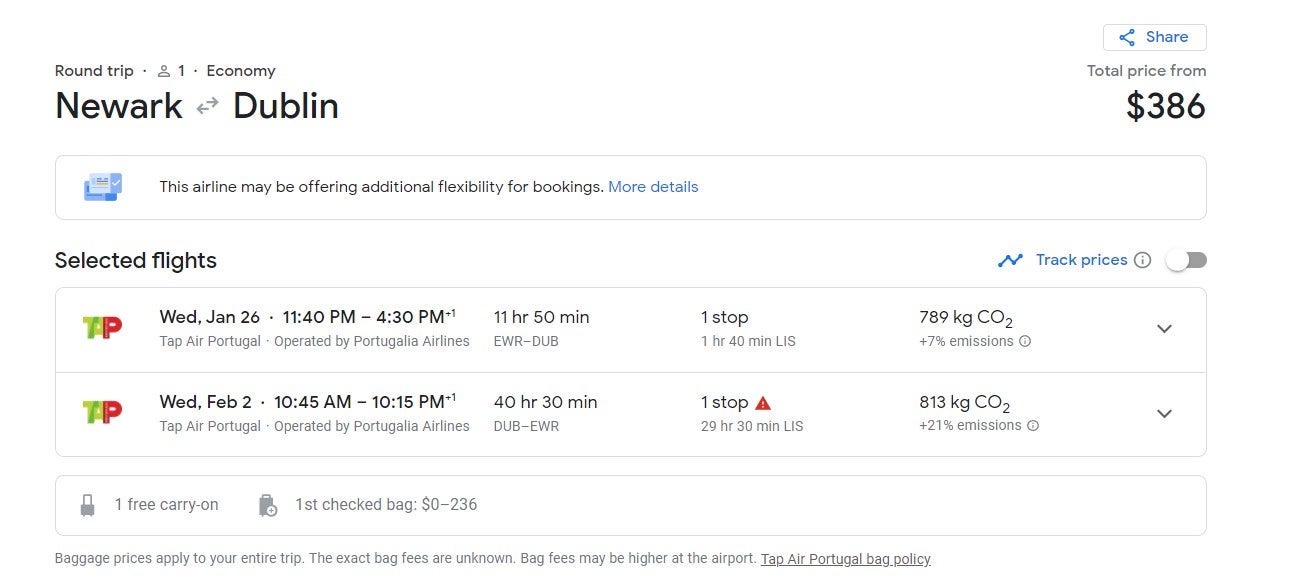
Task: Click the info icon beside +21% emissions
Action: 1033,425
